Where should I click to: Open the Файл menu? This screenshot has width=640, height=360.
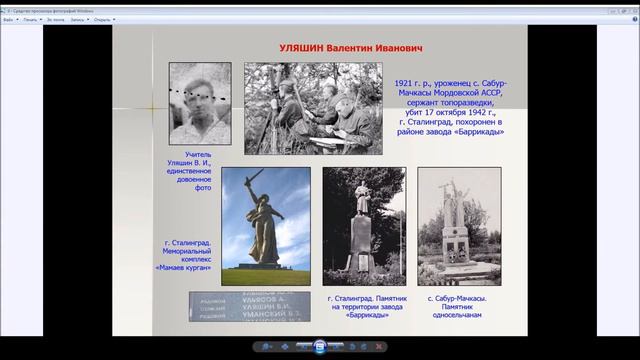(11, 20)
